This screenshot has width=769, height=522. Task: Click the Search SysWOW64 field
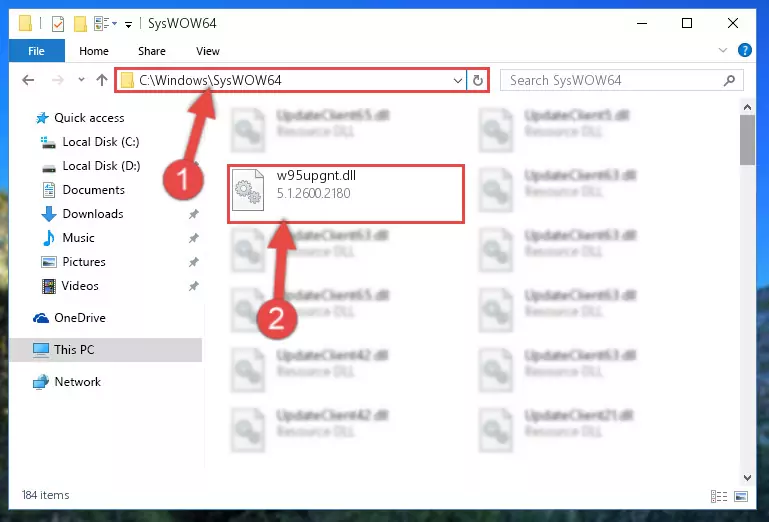pyautogui.click(x=621, y=80)
